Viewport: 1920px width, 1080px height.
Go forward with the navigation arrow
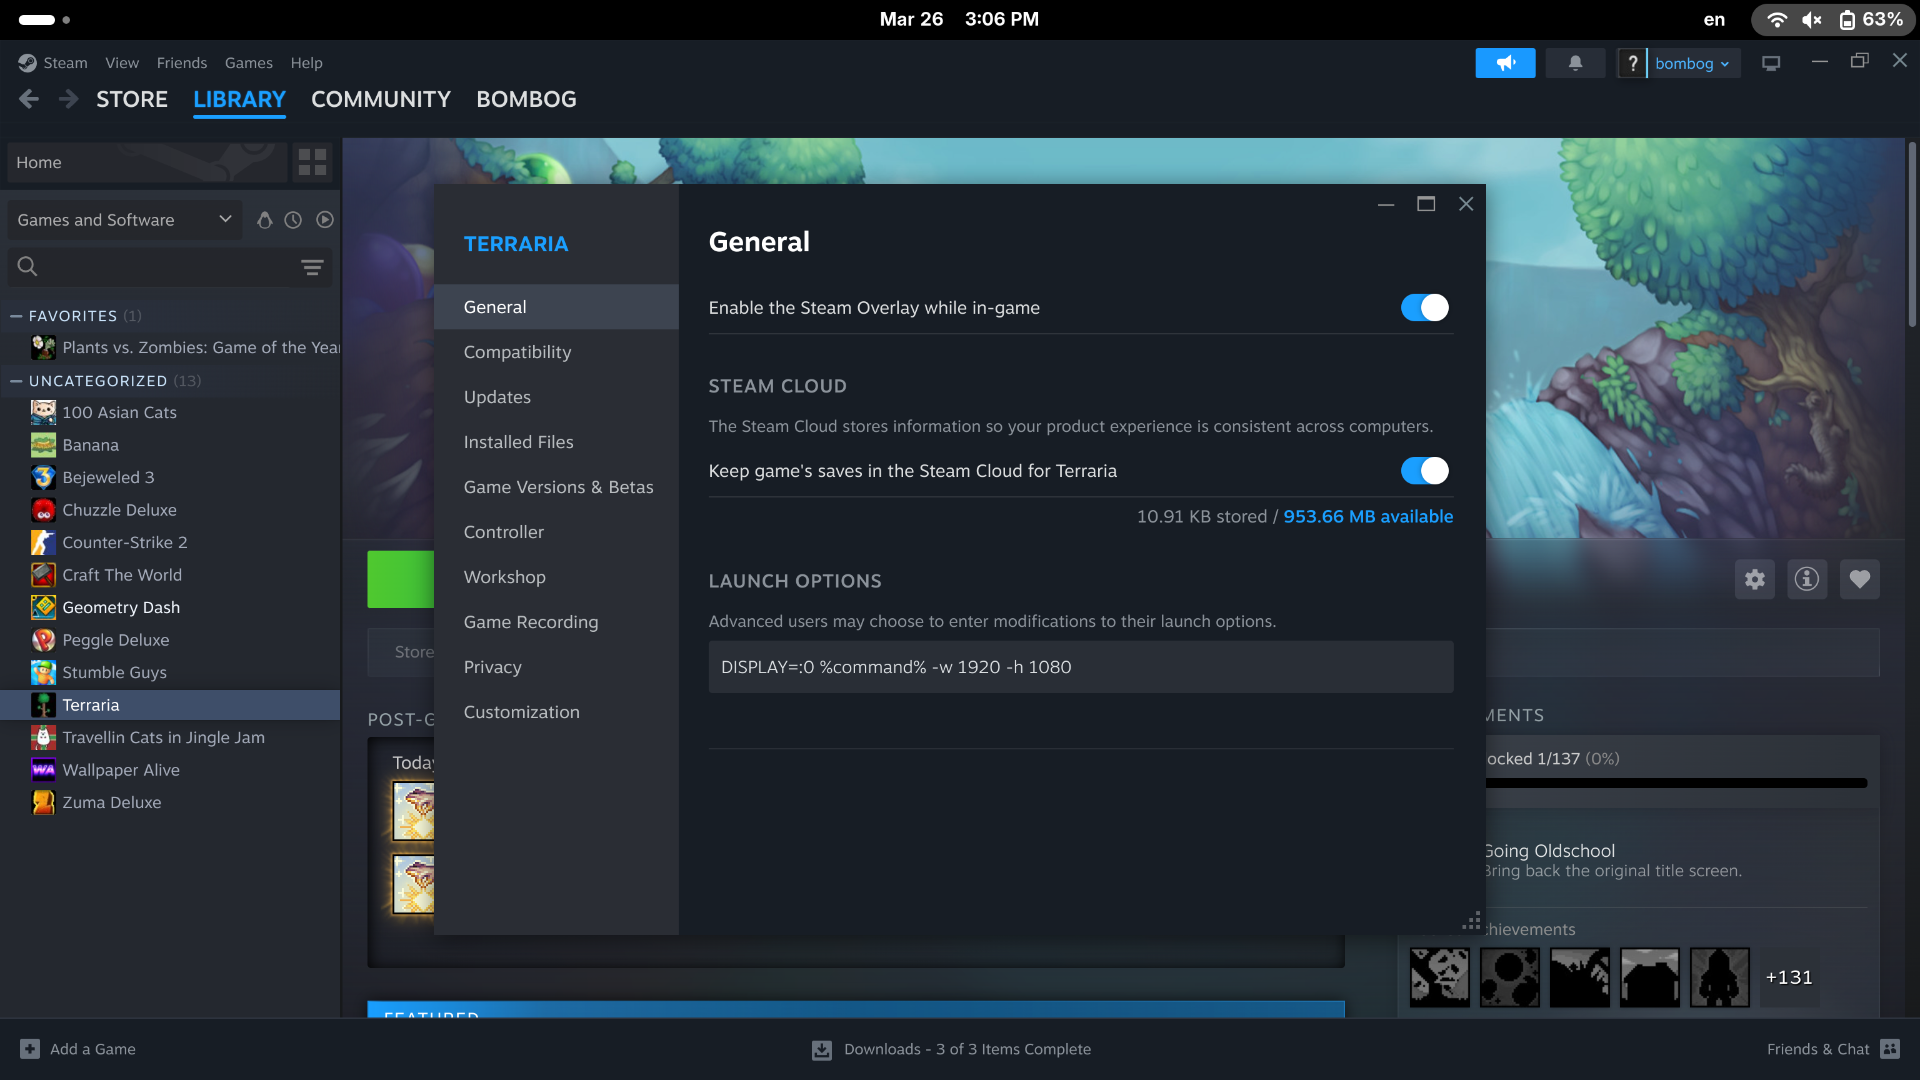(x=68, y=99)
